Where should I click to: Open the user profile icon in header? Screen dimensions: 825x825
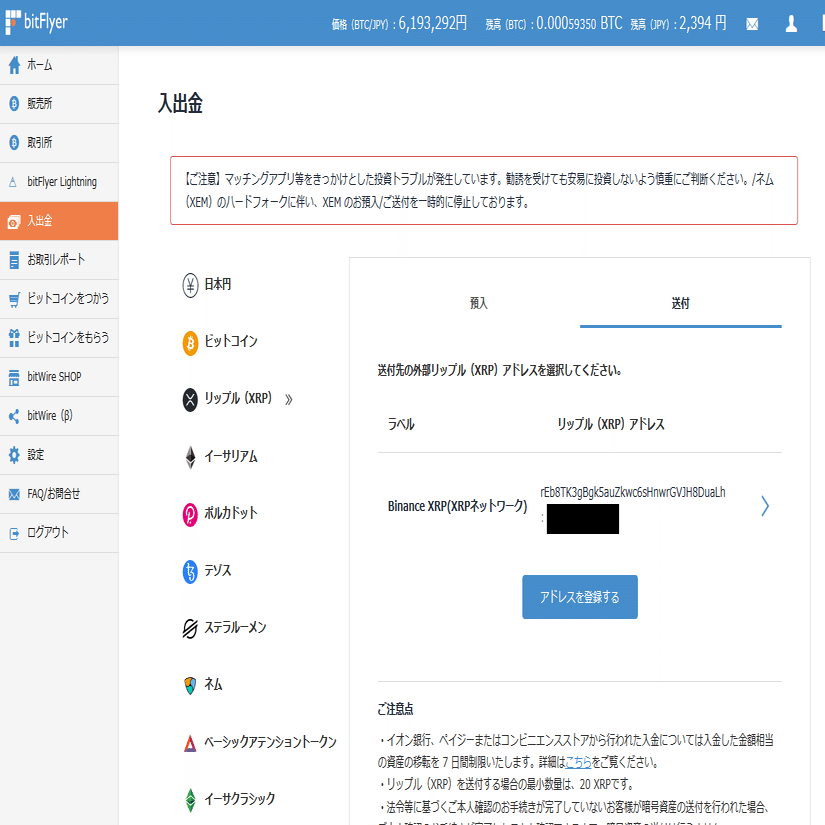click(791, 24)
